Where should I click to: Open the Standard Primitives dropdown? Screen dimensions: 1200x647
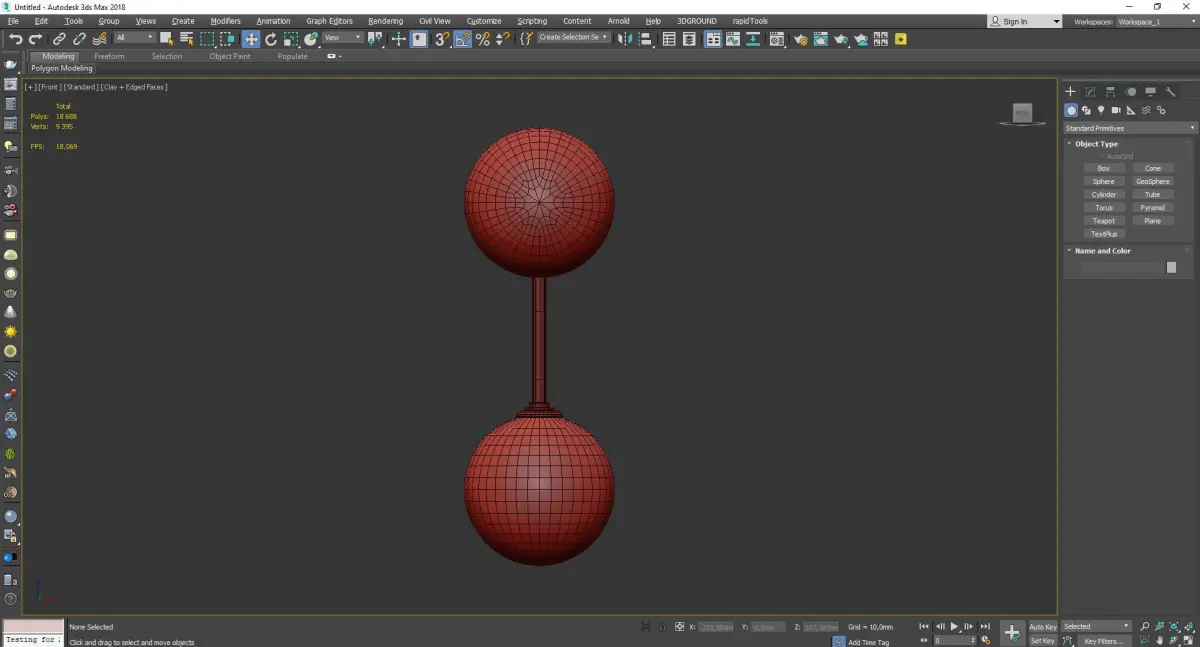1131,128
